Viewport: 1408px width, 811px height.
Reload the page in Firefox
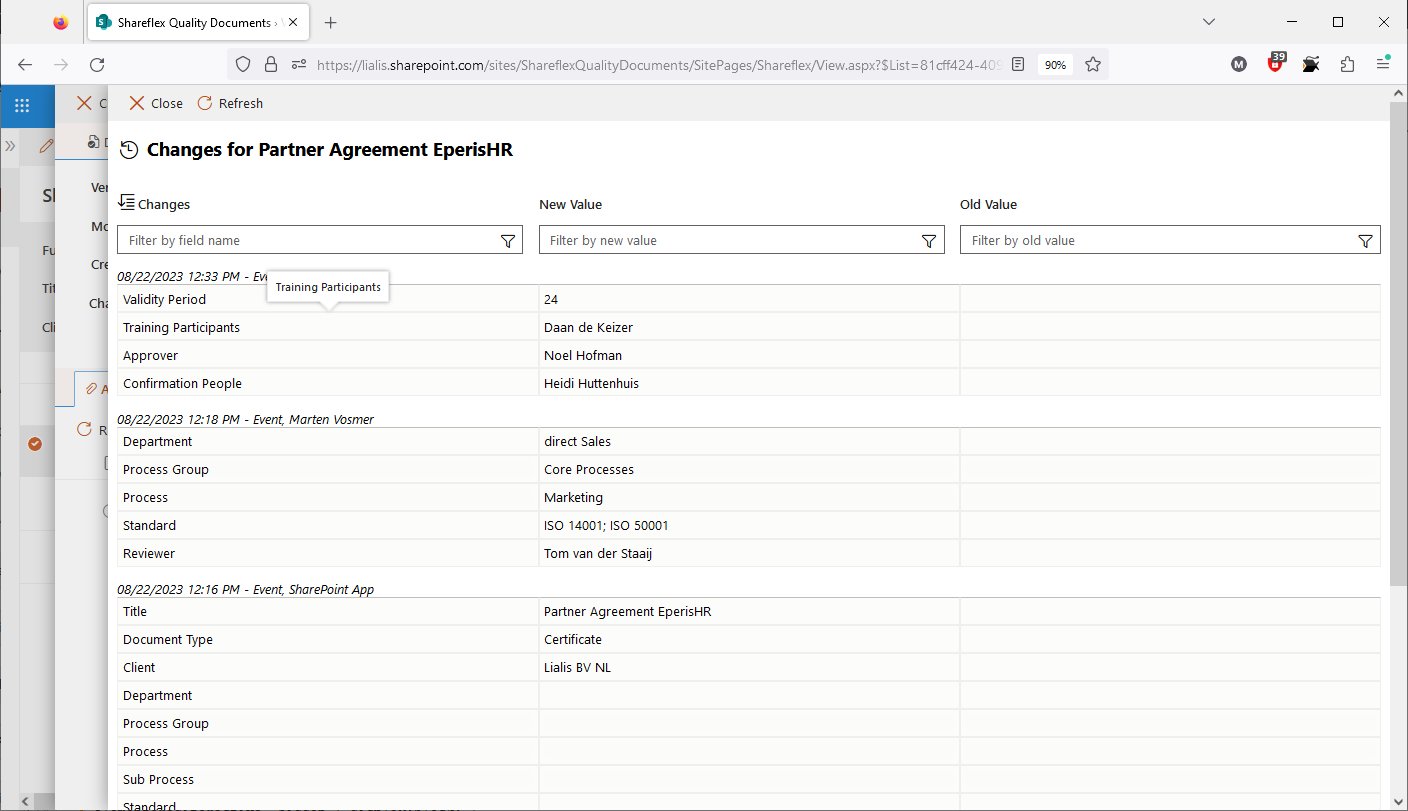pos(97,64)
